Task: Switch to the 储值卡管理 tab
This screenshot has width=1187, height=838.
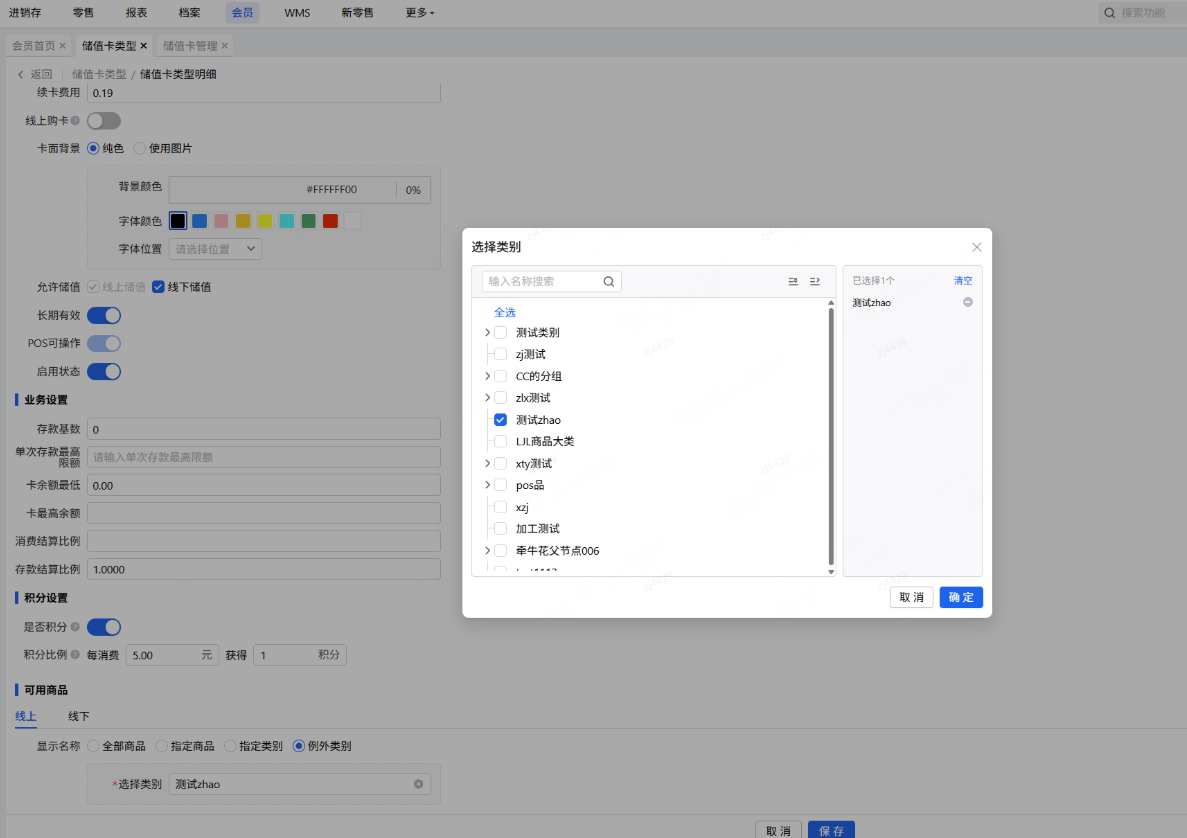Action: point(189,46)
